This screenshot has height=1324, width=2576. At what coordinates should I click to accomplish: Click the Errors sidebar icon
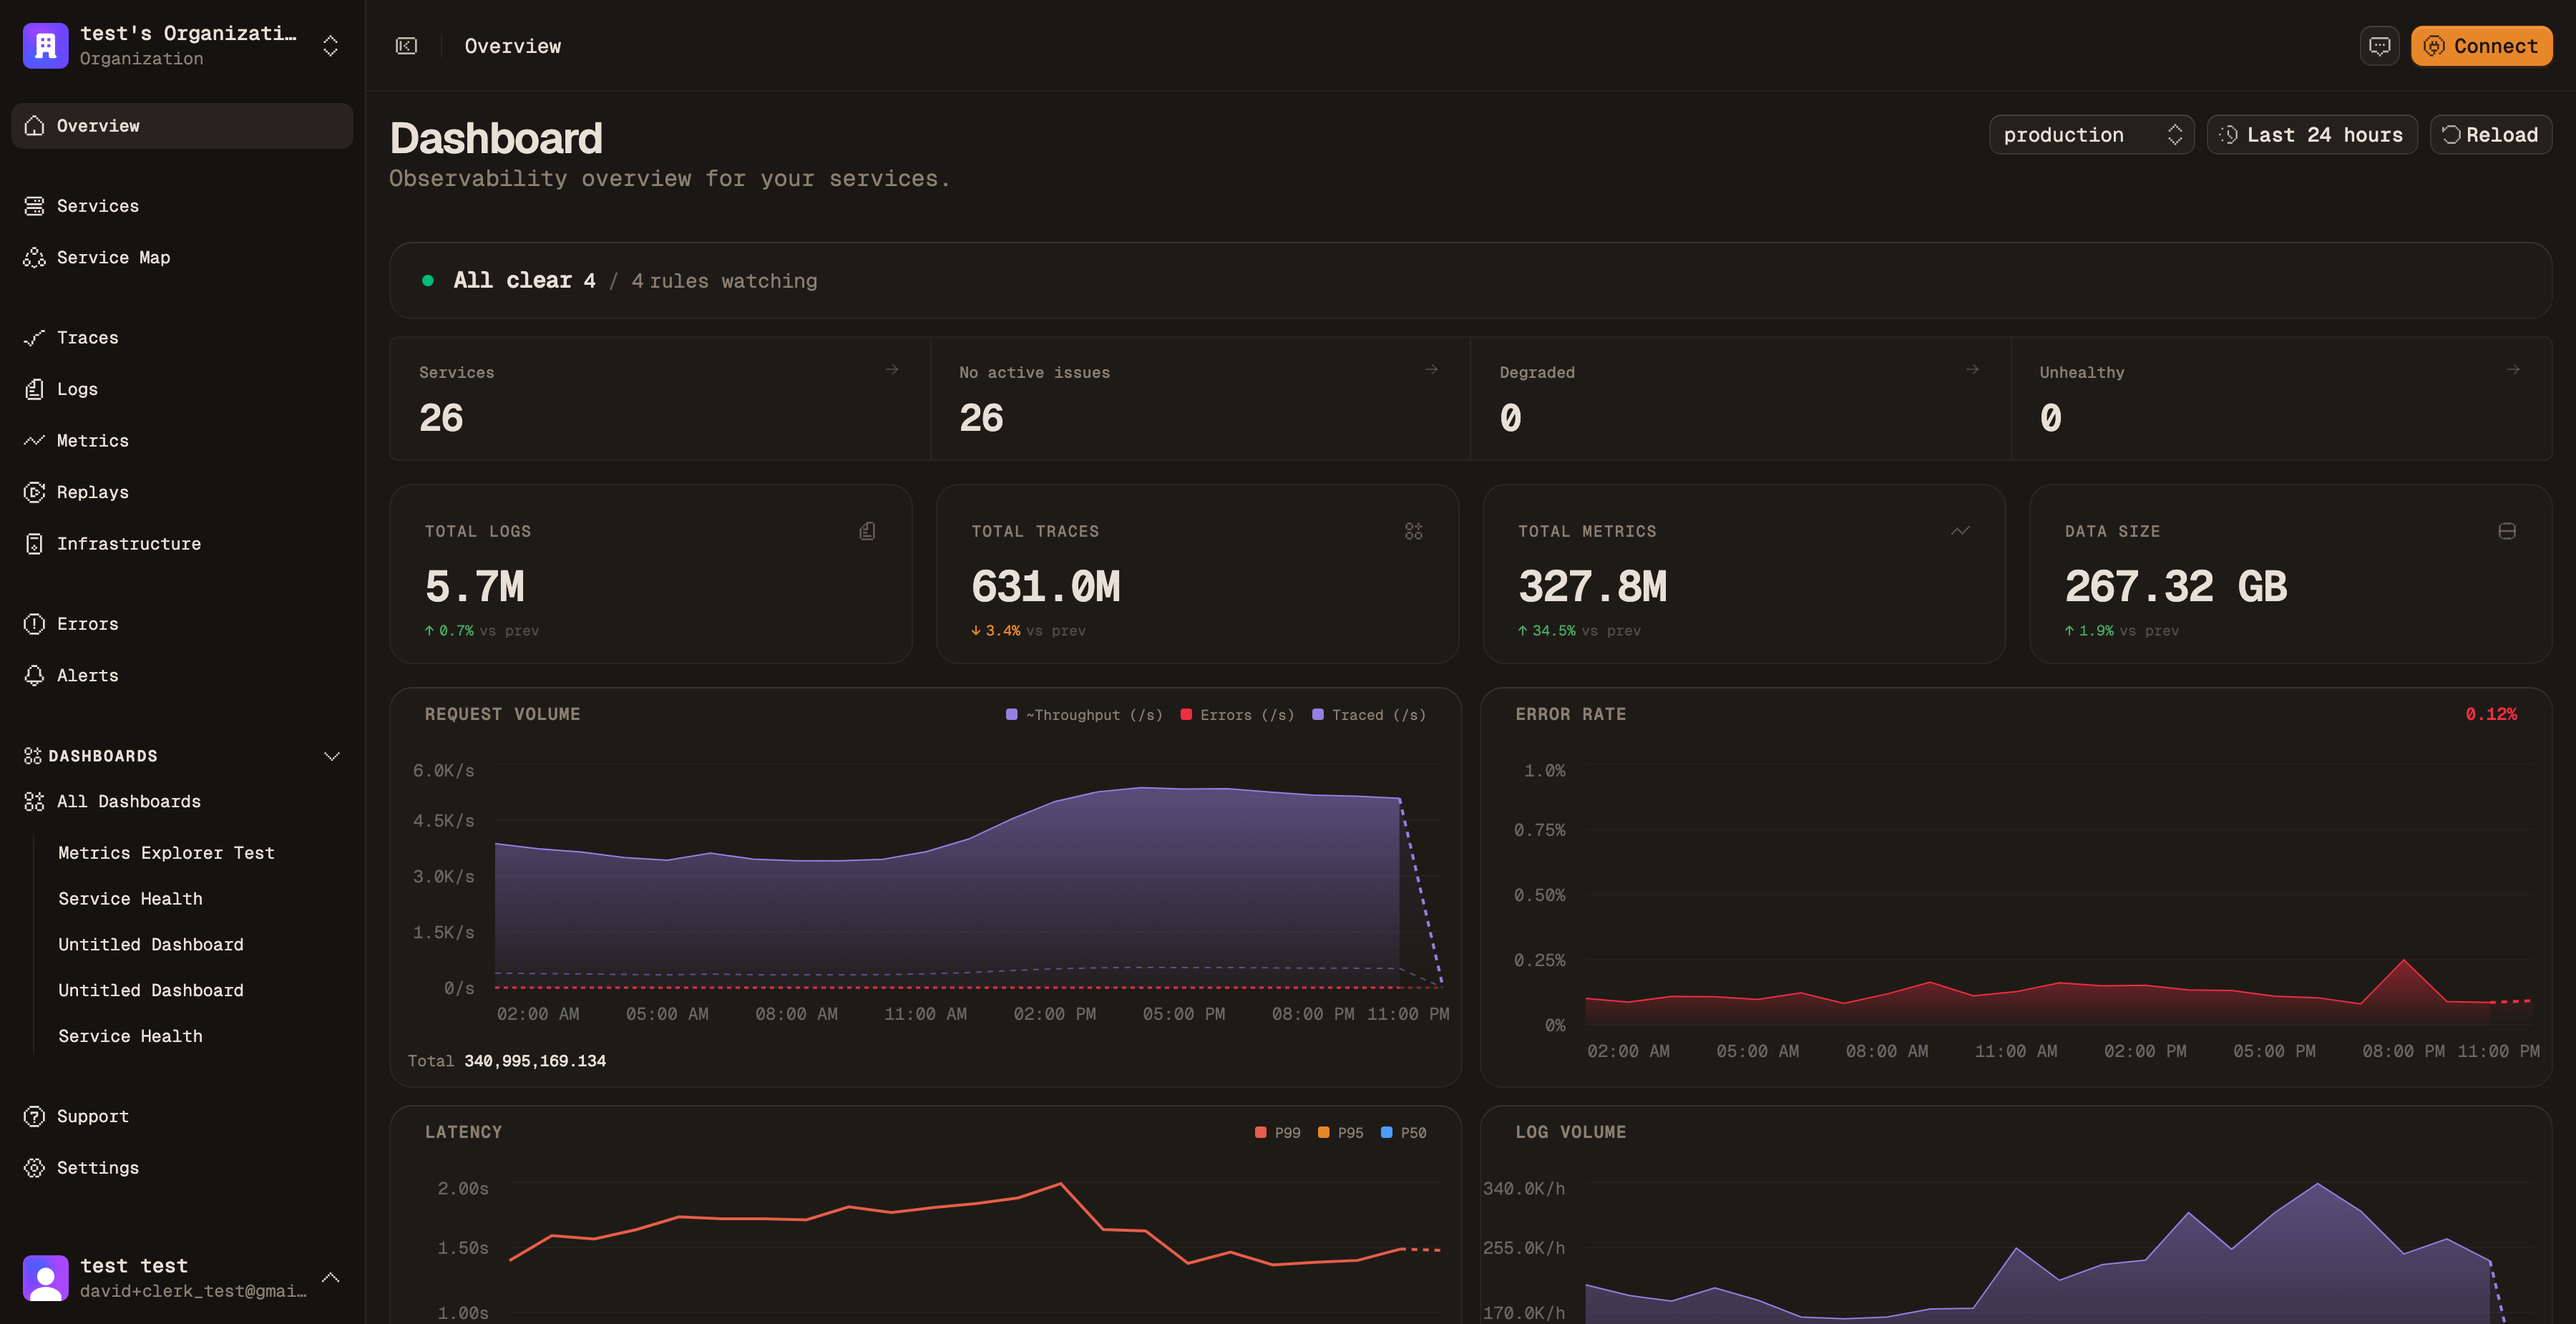34,624
